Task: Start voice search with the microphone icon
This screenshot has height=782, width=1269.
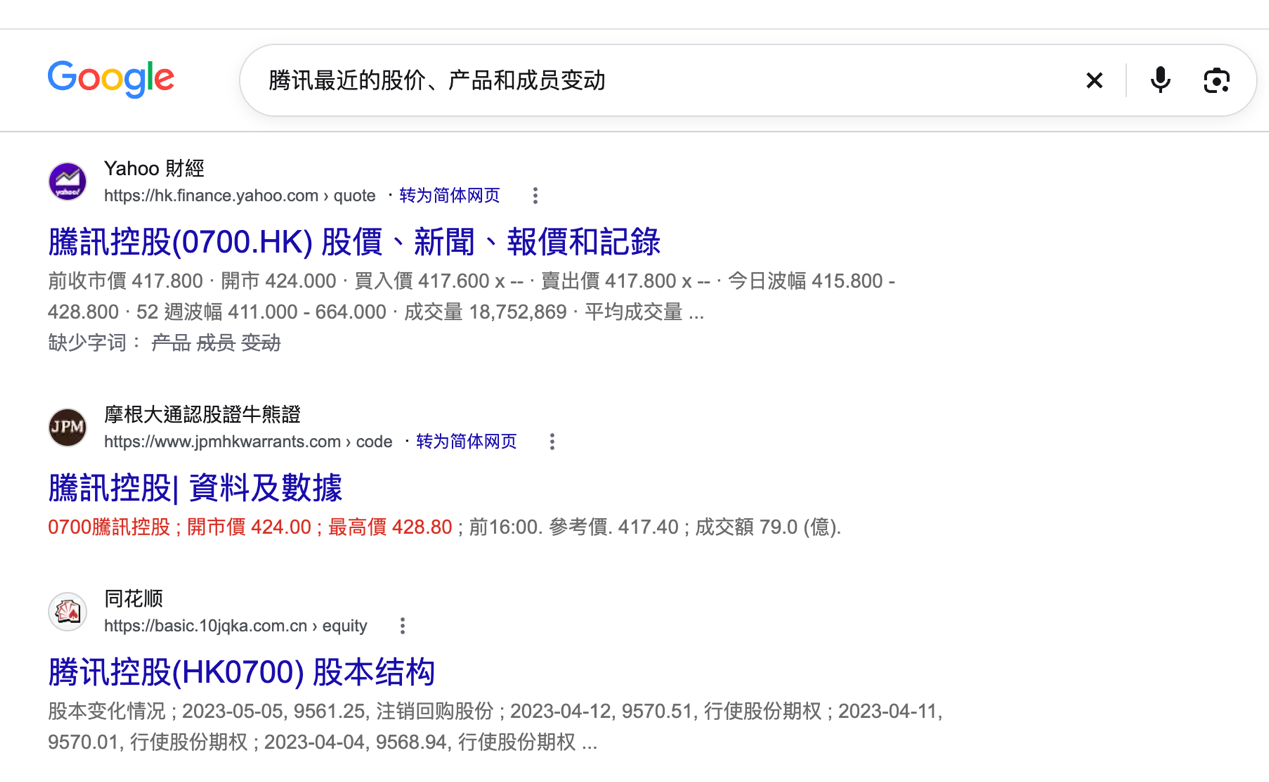Action: coord(1160,80)
